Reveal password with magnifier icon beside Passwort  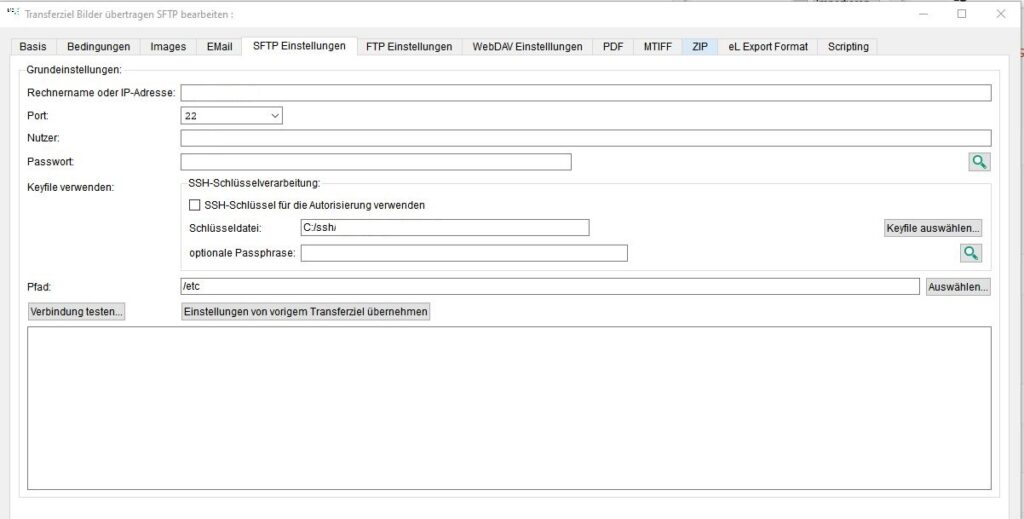point(979,162)
